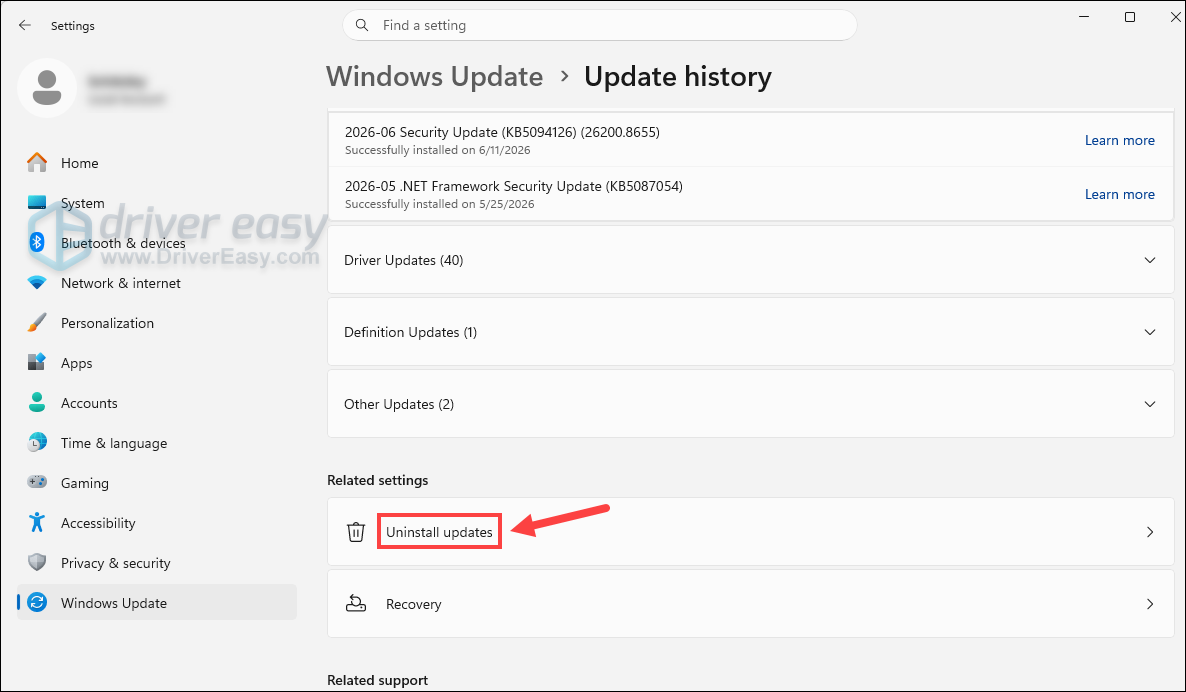The height and width of the screenshot is (692, 1186).
Task: Click Windows Update breadcrumb link
Action: point(434,76)
